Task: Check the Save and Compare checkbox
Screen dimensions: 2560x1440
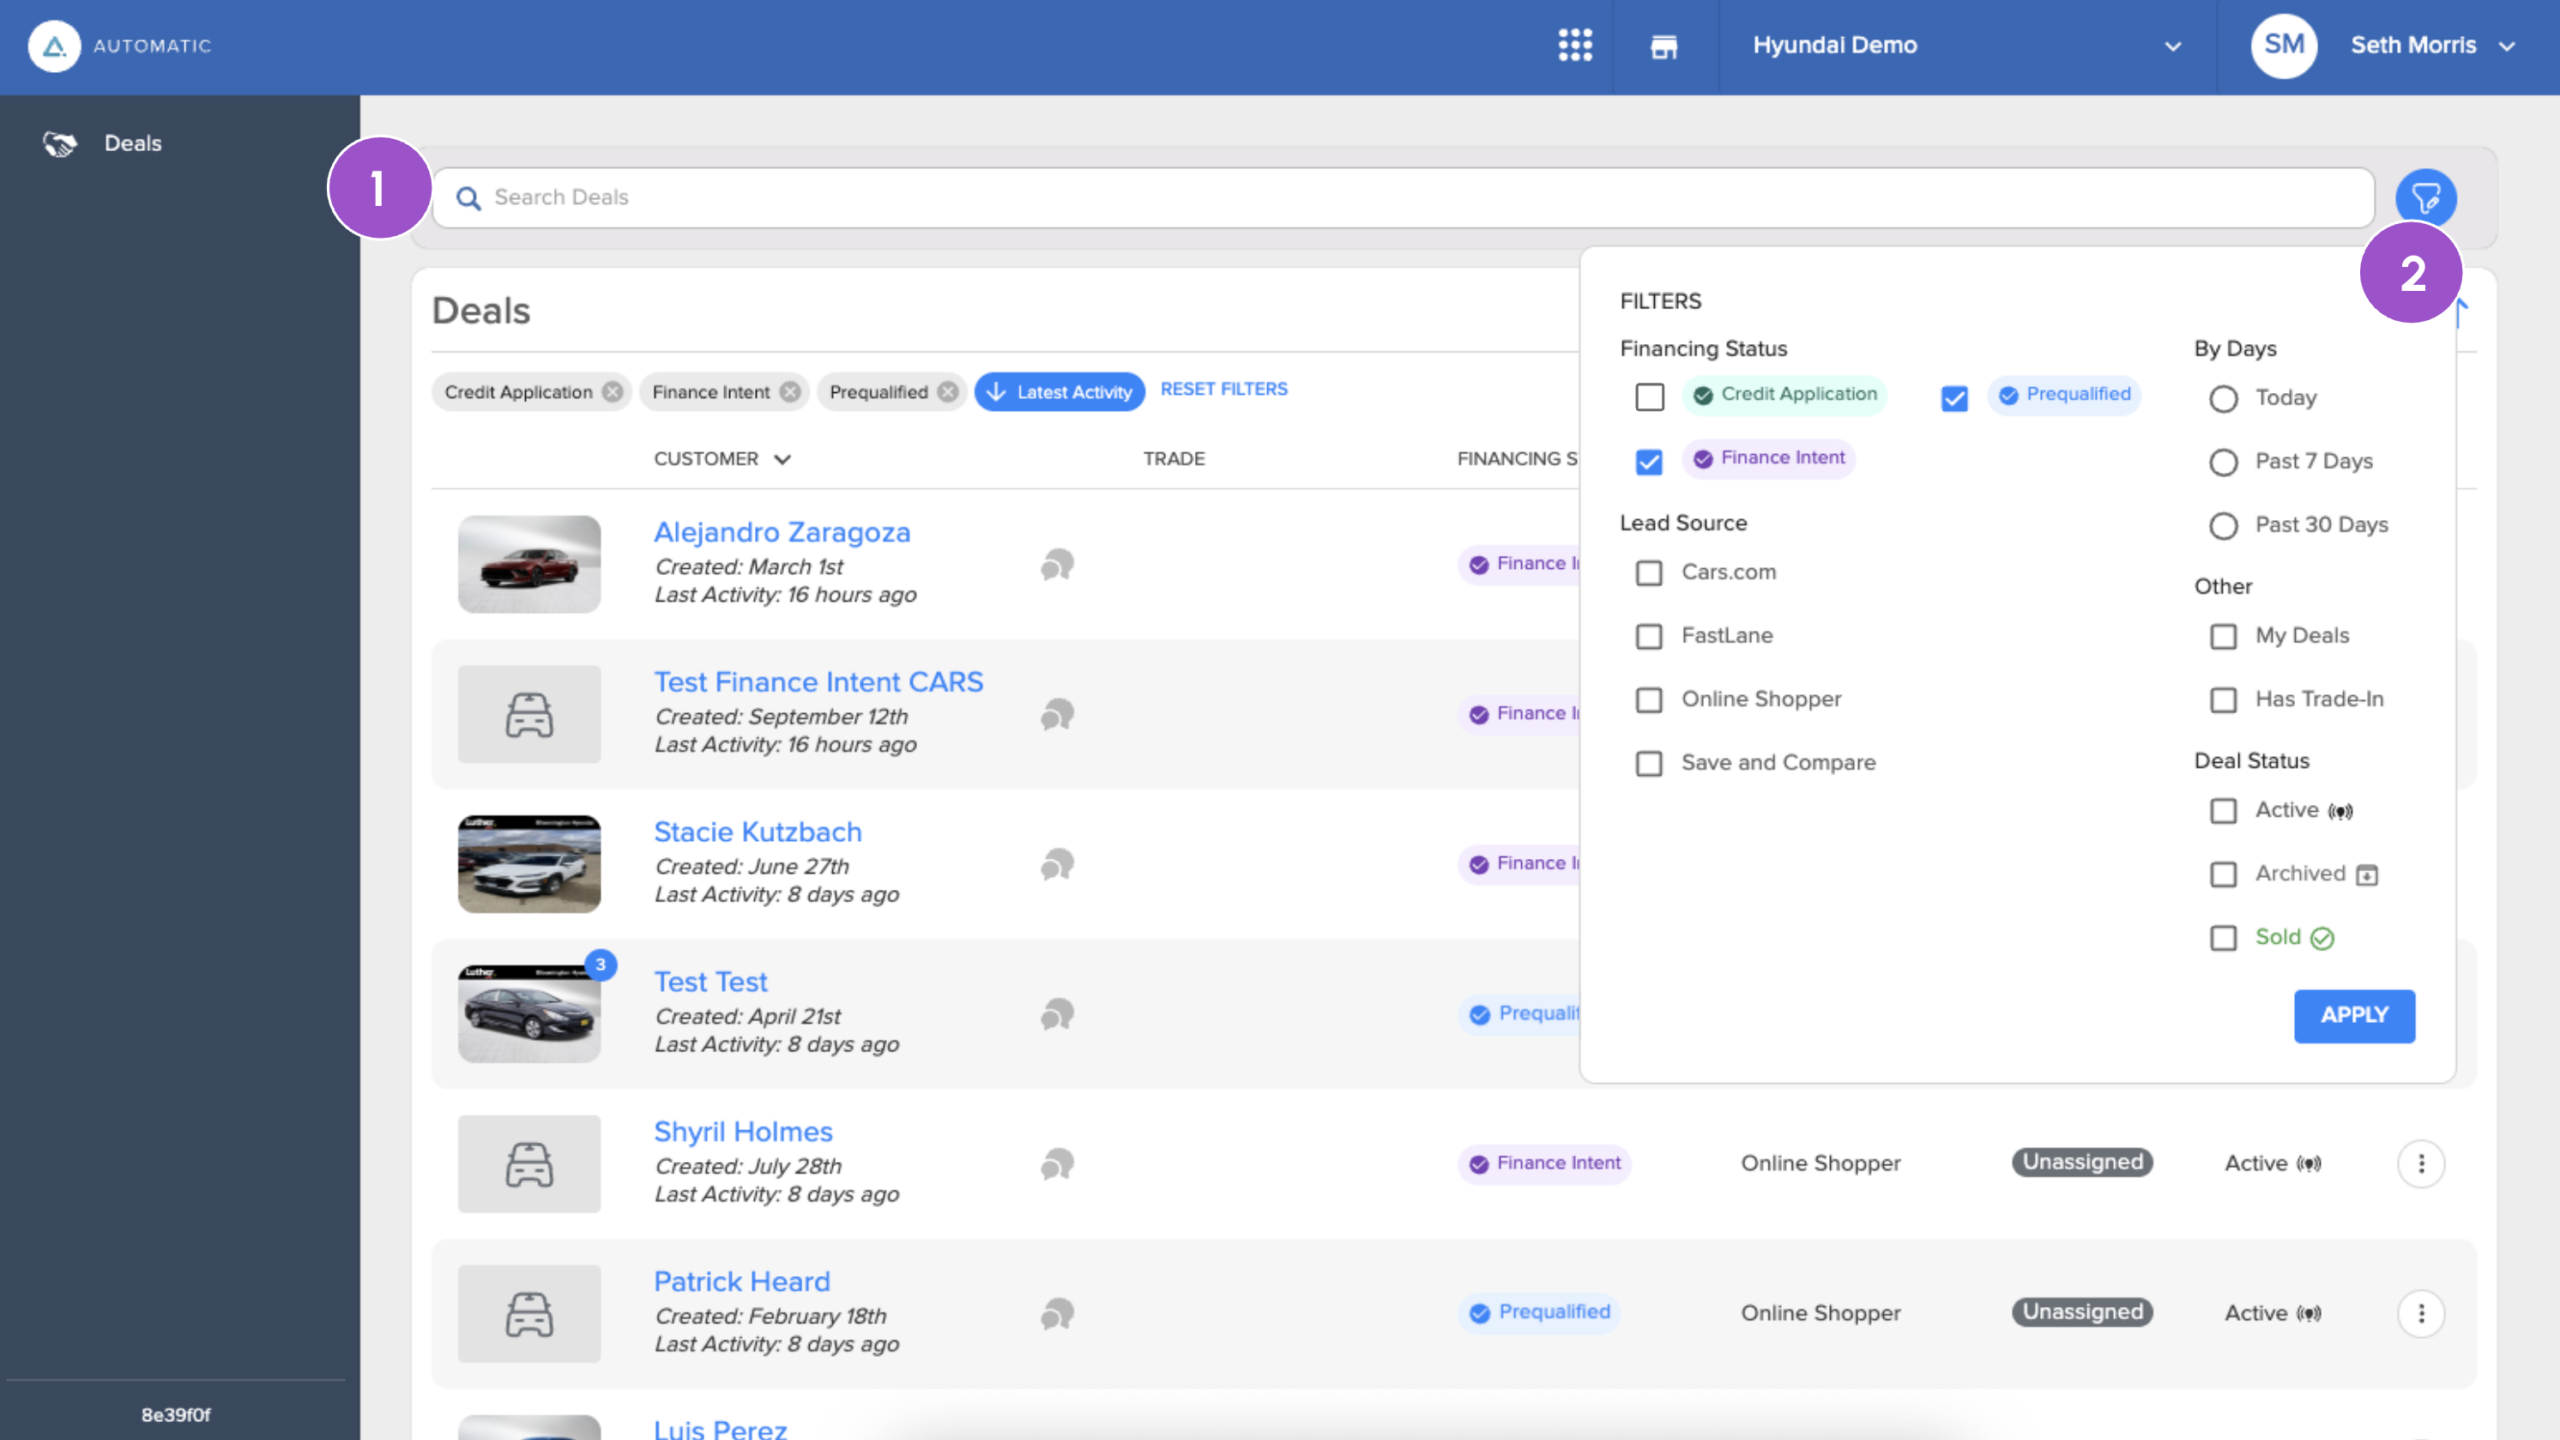Action: (x=1649, y=764)
